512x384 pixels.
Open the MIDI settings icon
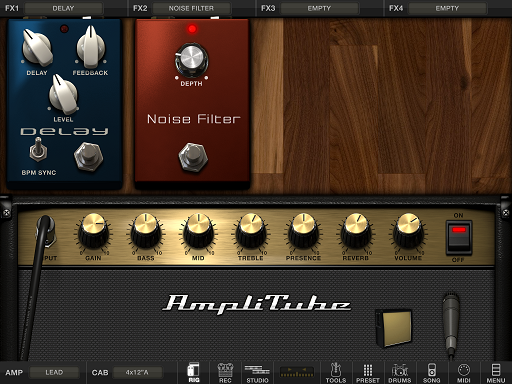(463, 373)
